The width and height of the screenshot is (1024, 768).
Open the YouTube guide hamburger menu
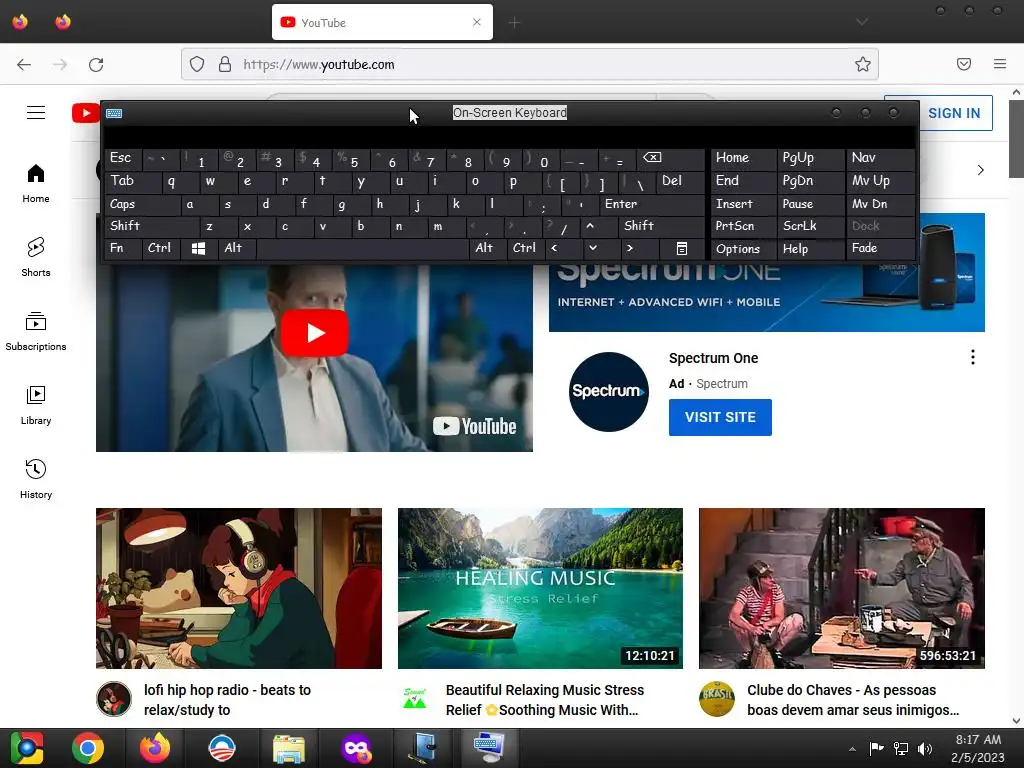point(36,112)
